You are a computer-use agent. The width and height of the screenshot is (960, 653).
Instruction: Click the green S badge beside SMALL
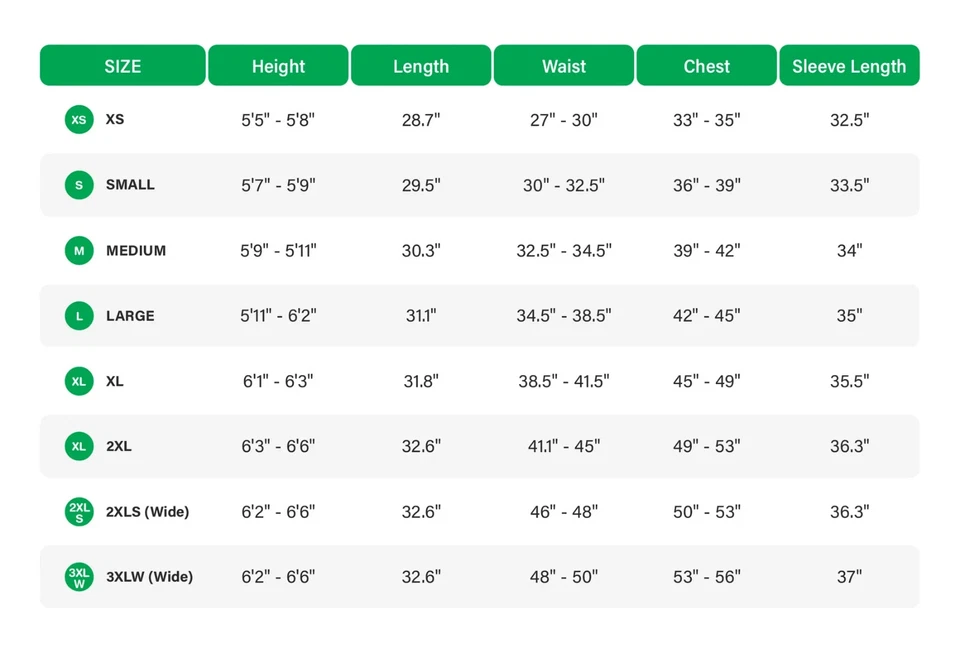pyautogui.click(x=79, y=185)
